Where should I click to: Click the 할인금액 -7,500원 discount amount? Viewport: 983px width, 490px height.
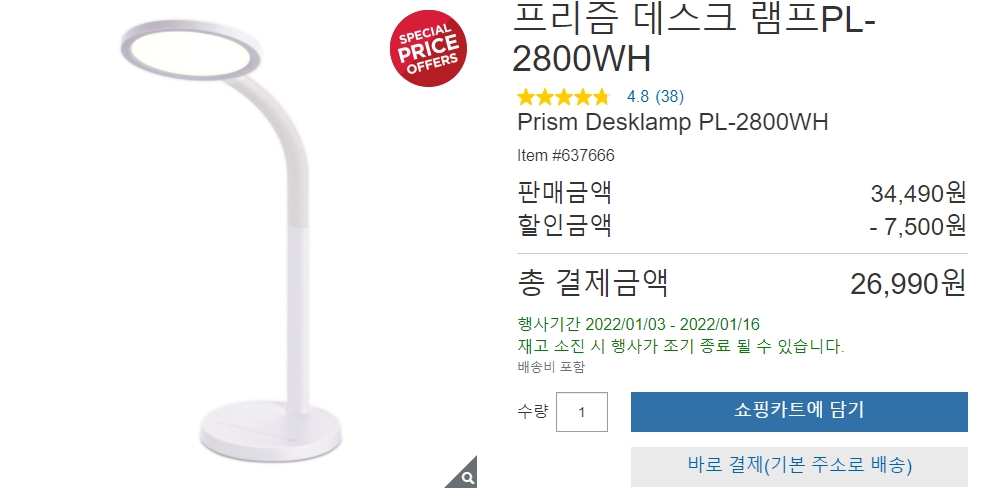918,226
